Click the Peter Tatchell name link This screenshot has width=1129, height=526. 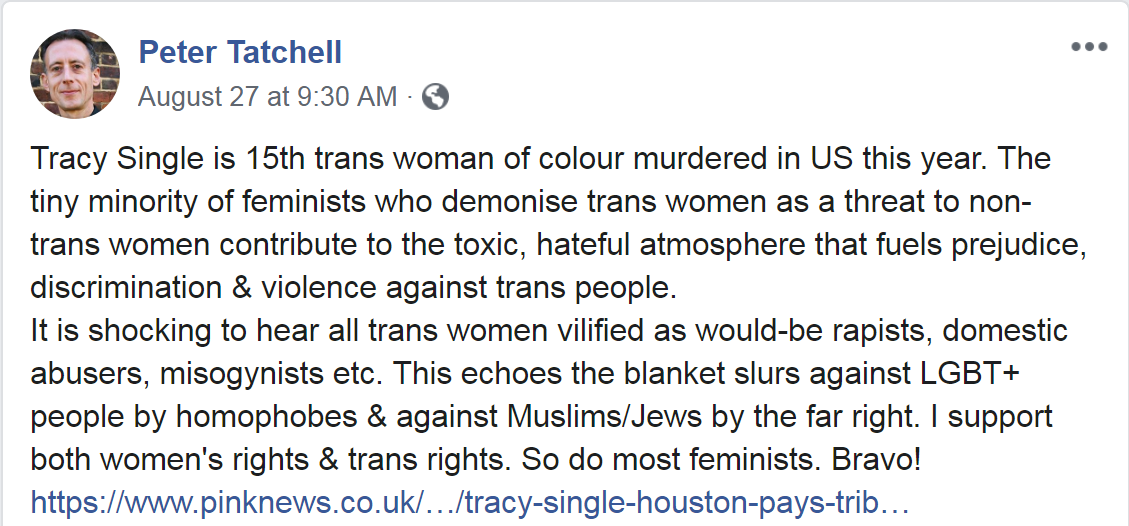tap(240, 52)
